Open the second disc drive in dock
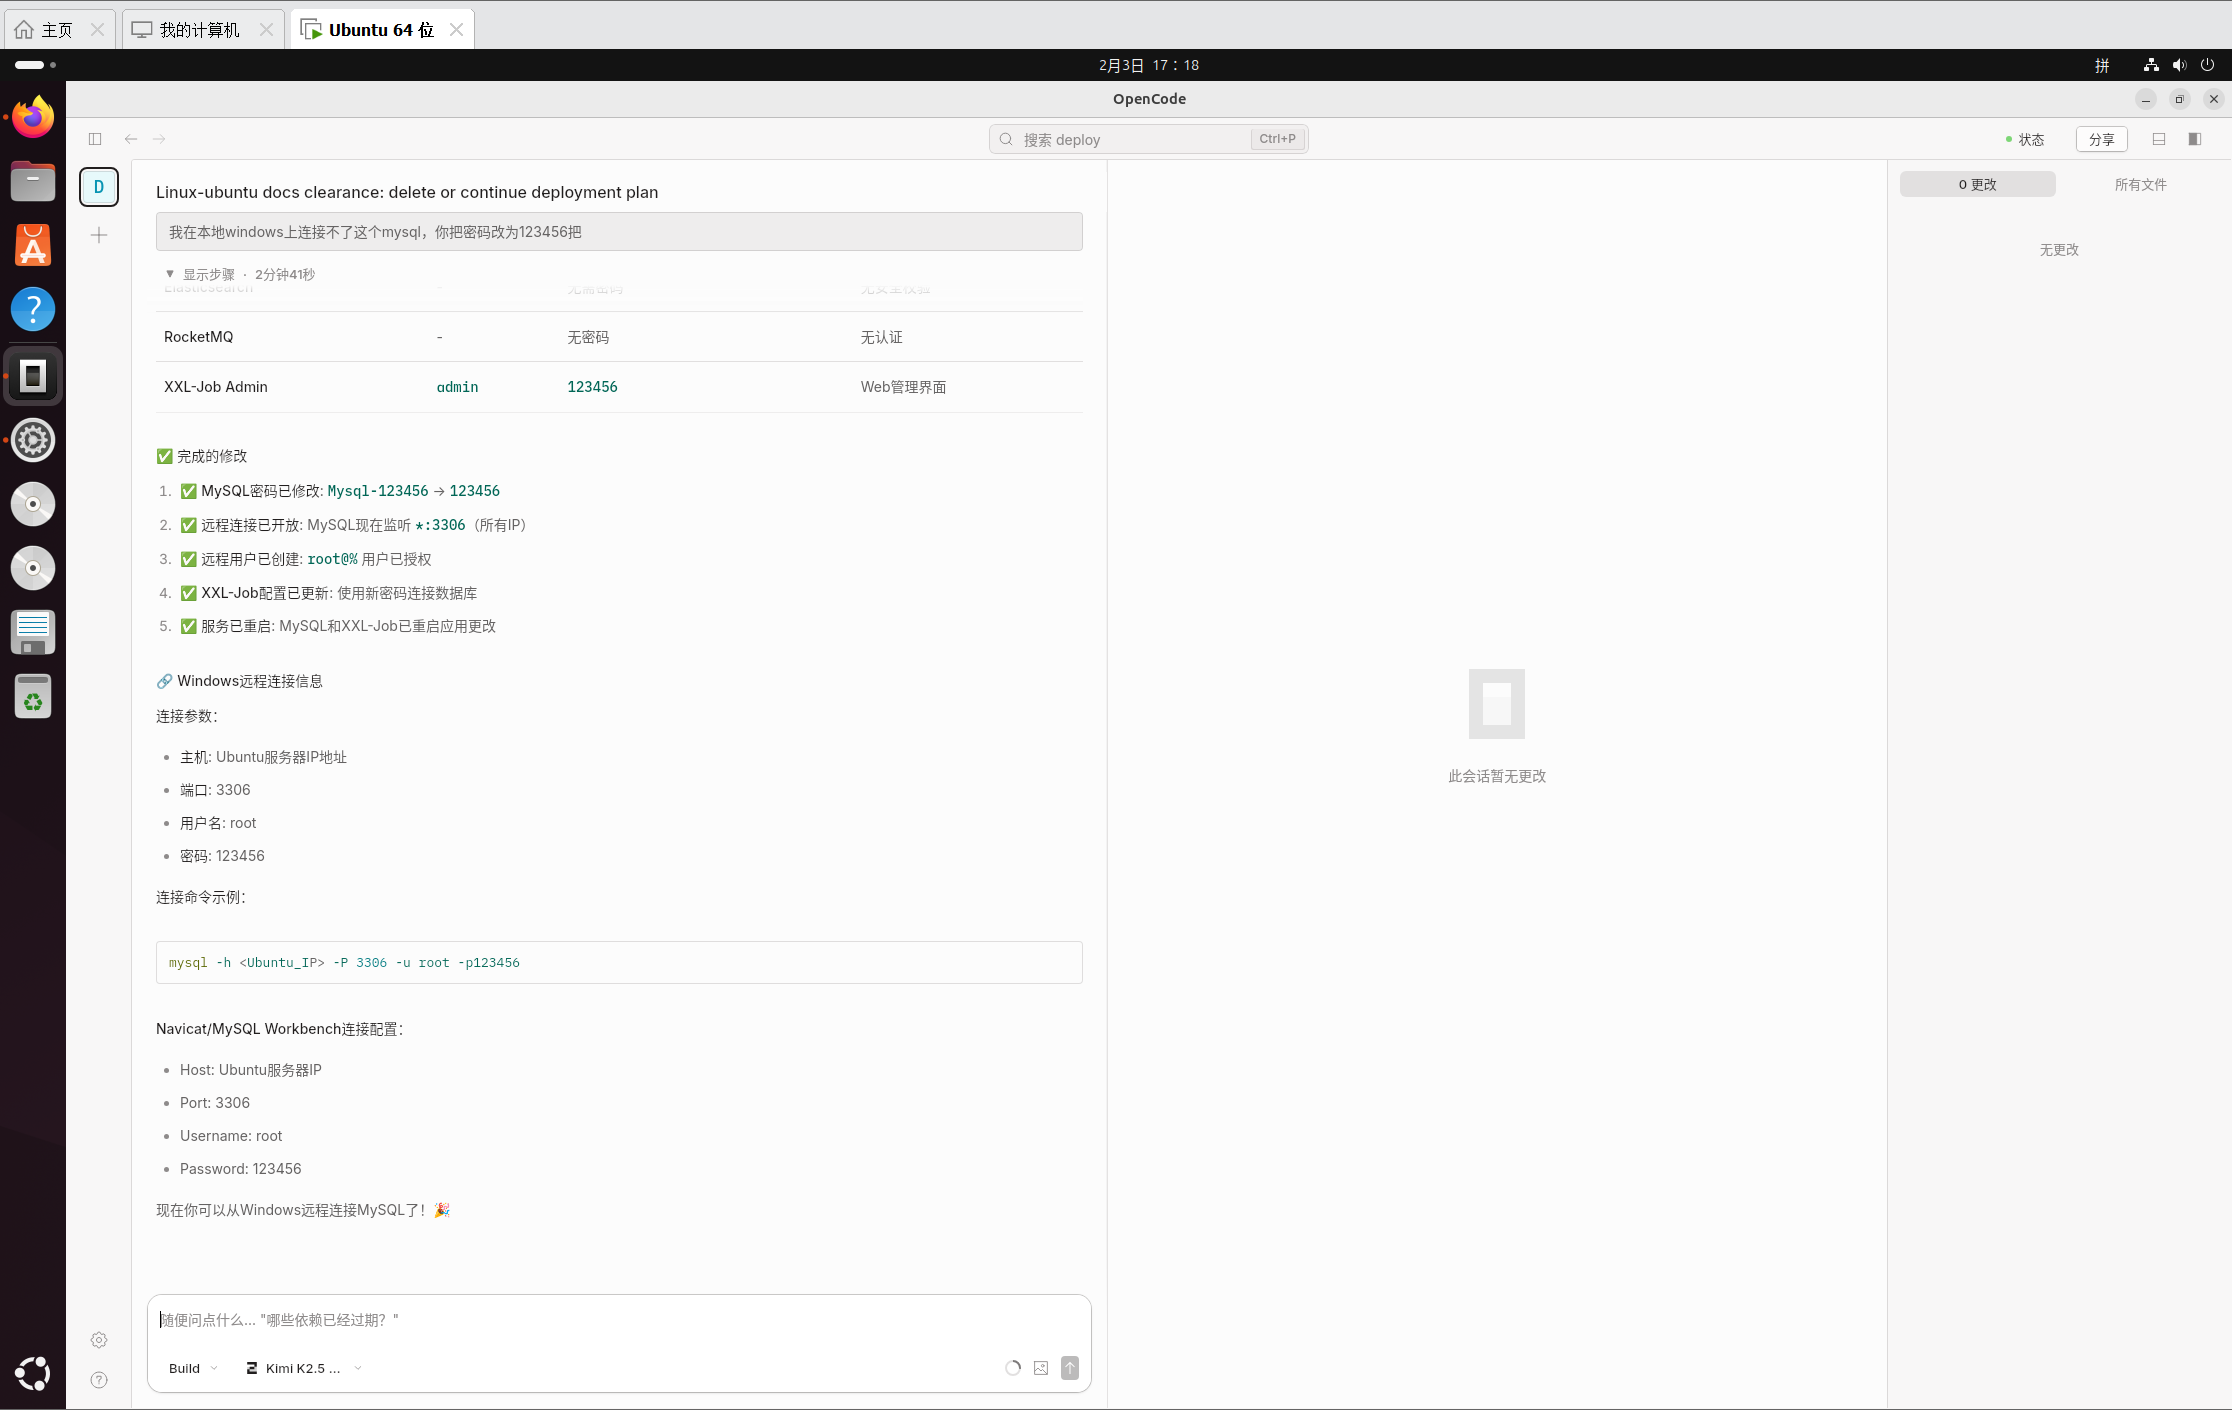The width and height of the screenshot is (2232, 1410). (x=33, y=568)
